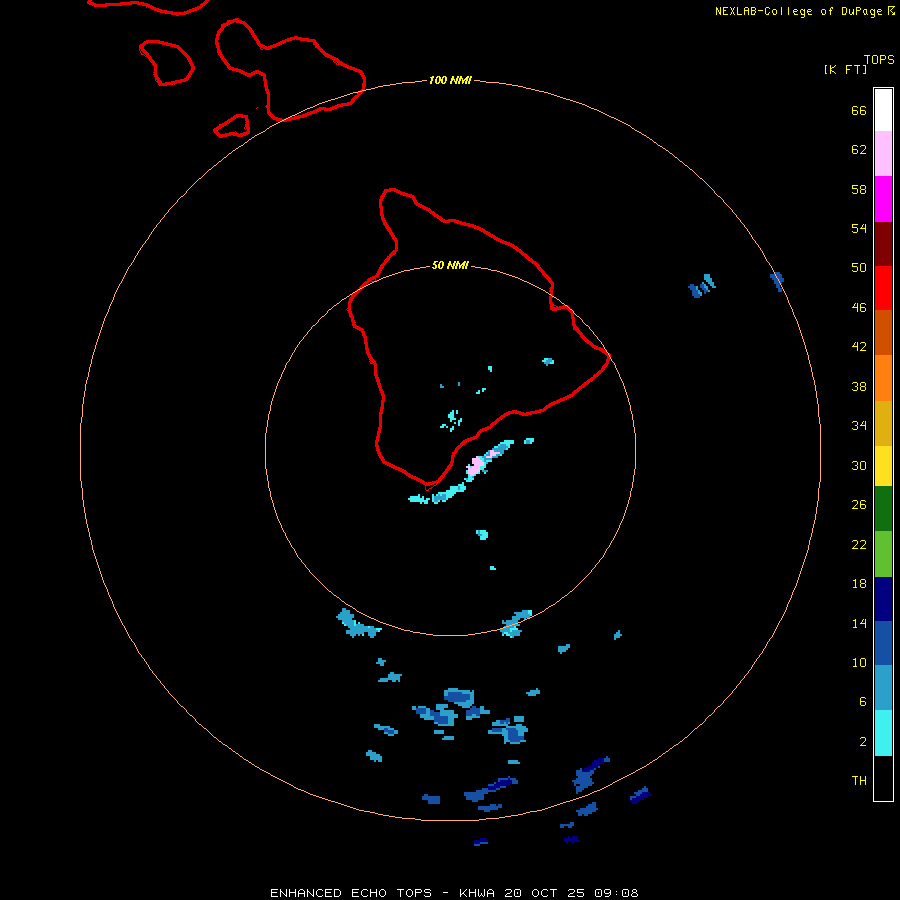Click the legend value 38
Screen dimensions: 900x900
pos(859,386)
